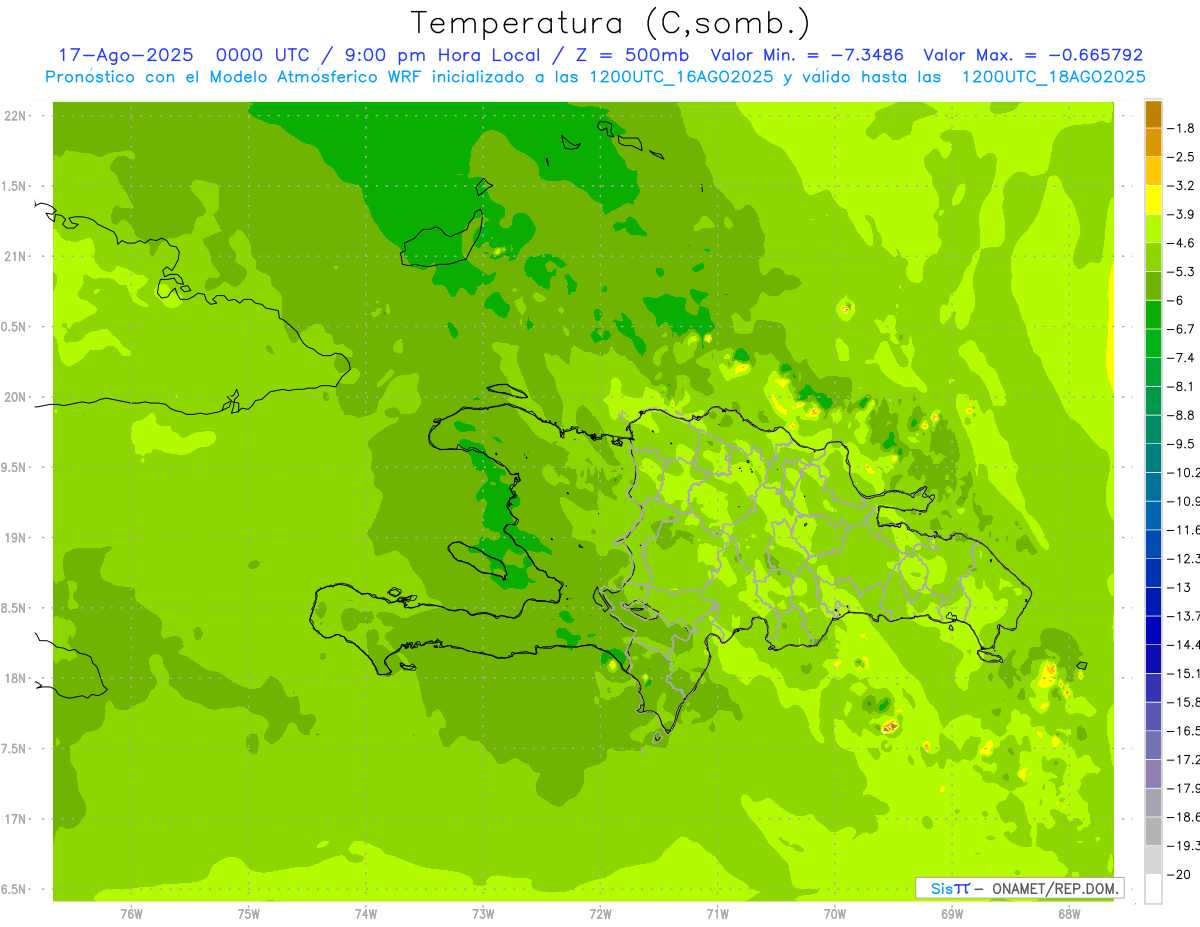
Task: Click the '1200UTC_16AGO2025' initialization time
Action: 681,76
